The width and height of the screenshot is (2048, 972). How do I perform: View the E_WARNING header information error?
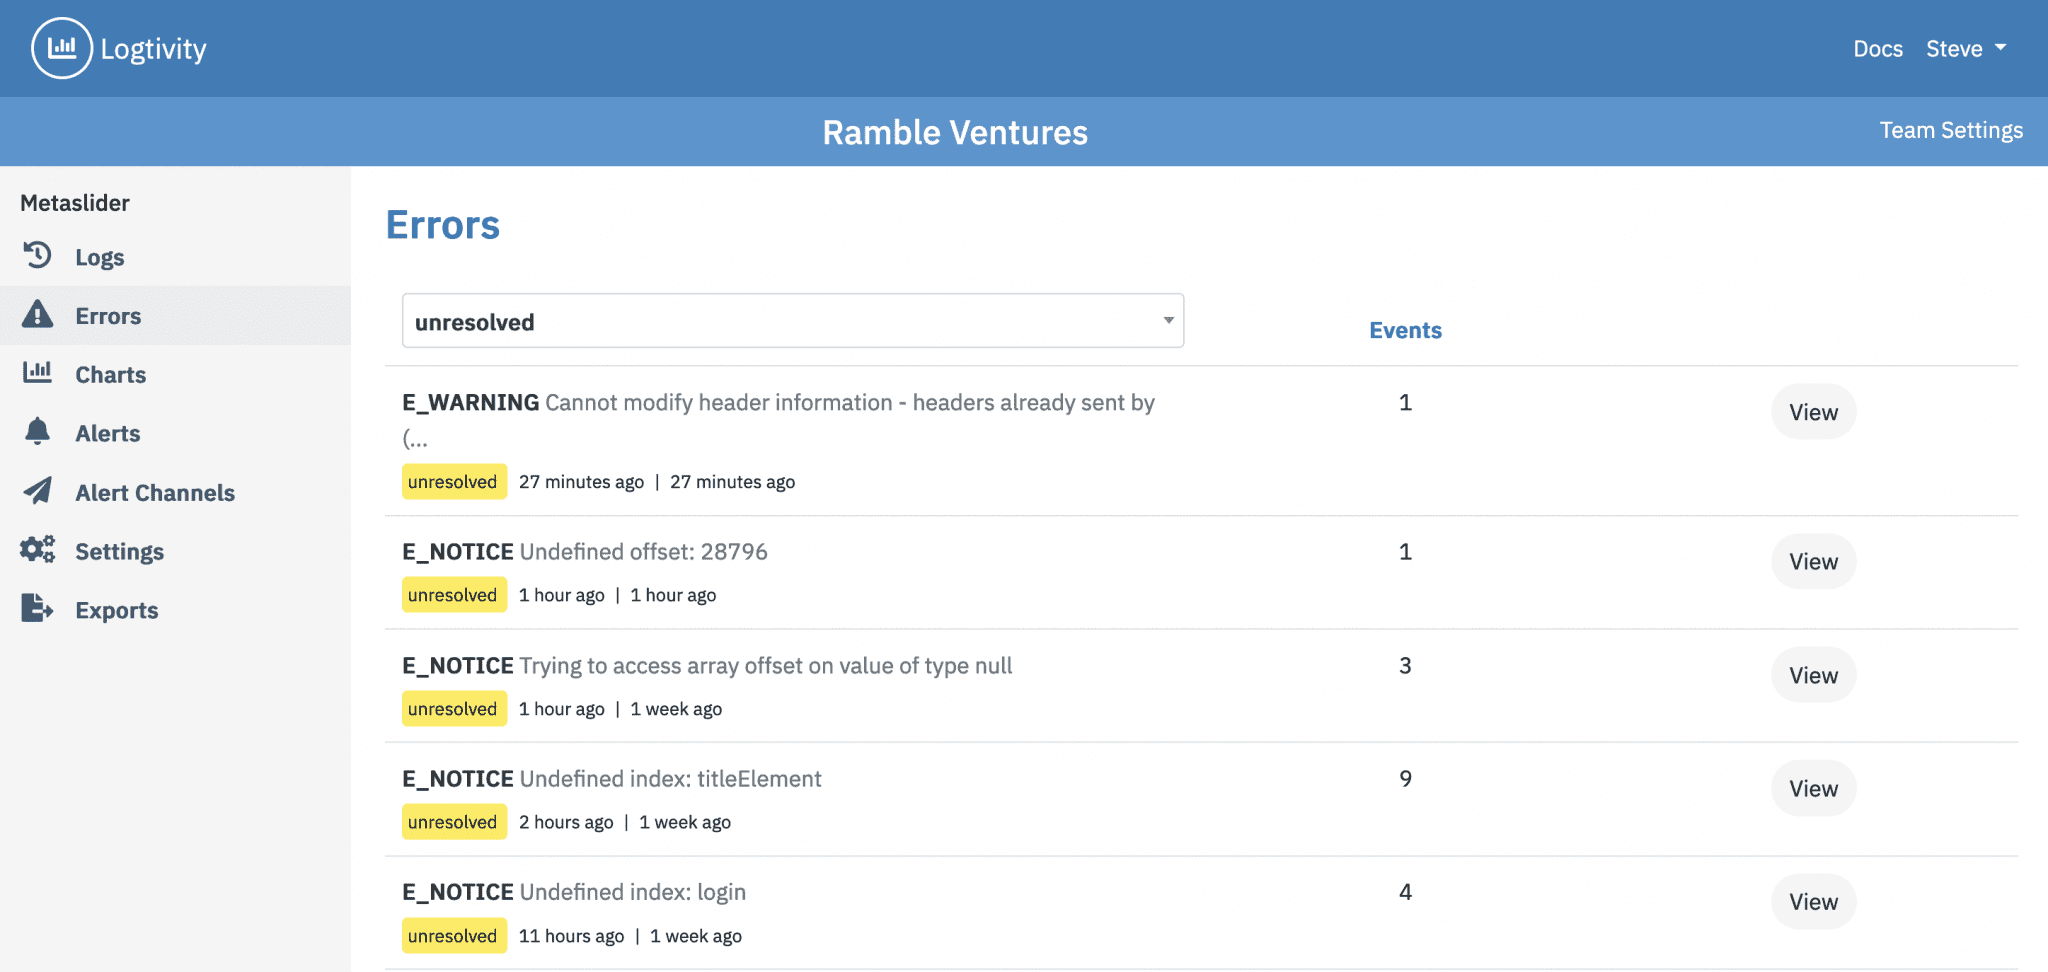(x=1812, y=412)
